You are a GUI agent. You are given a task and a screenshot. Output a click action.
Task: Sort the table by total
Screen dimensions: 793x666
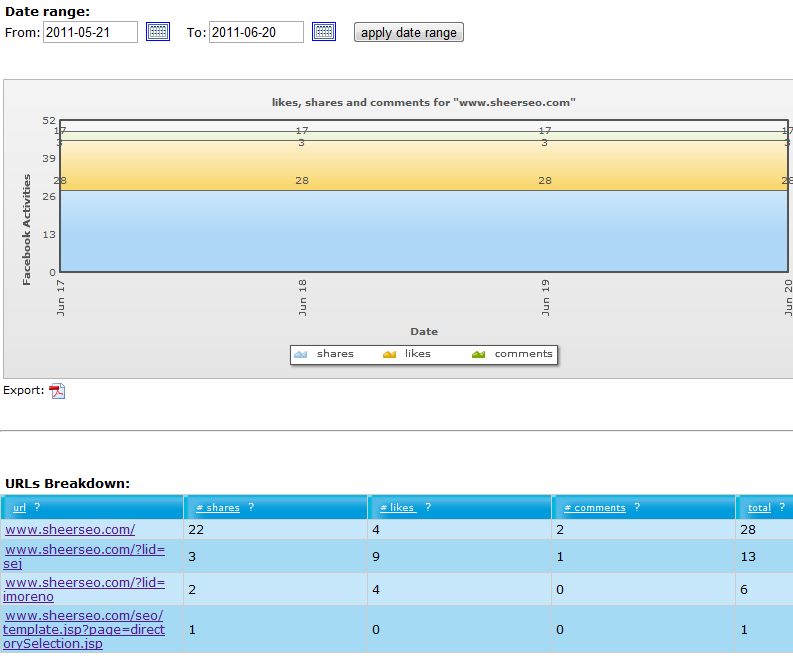pos(759,508)
